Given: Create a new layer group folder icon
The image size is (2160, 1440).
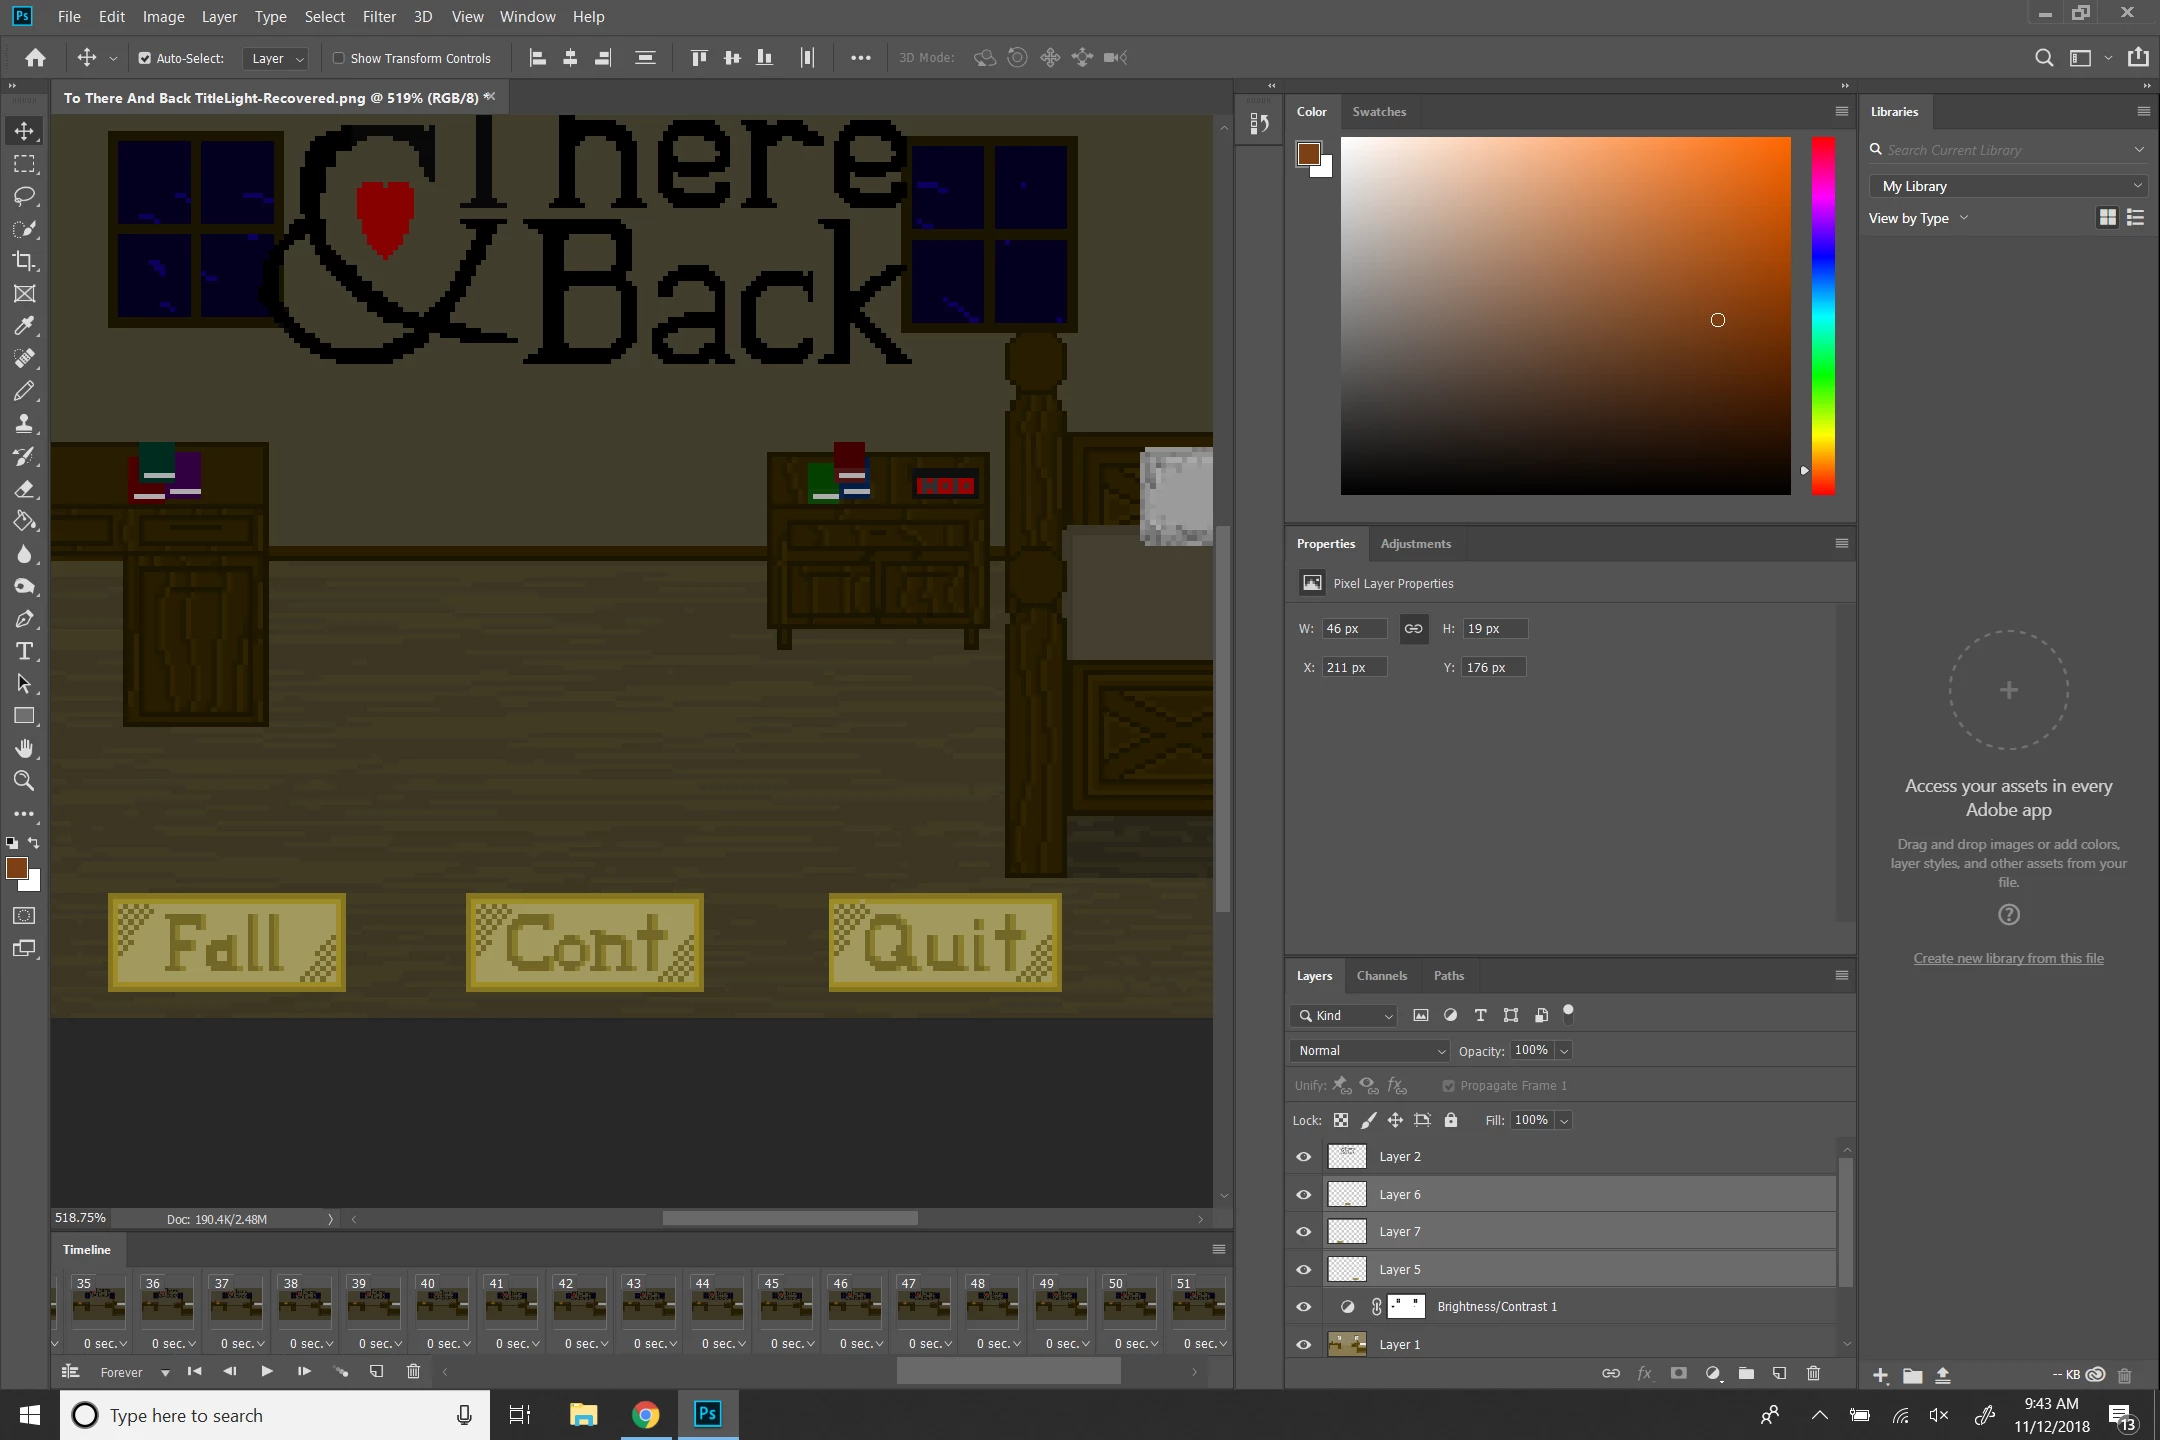Looking at the screenshot, I should point(1746,1373).
